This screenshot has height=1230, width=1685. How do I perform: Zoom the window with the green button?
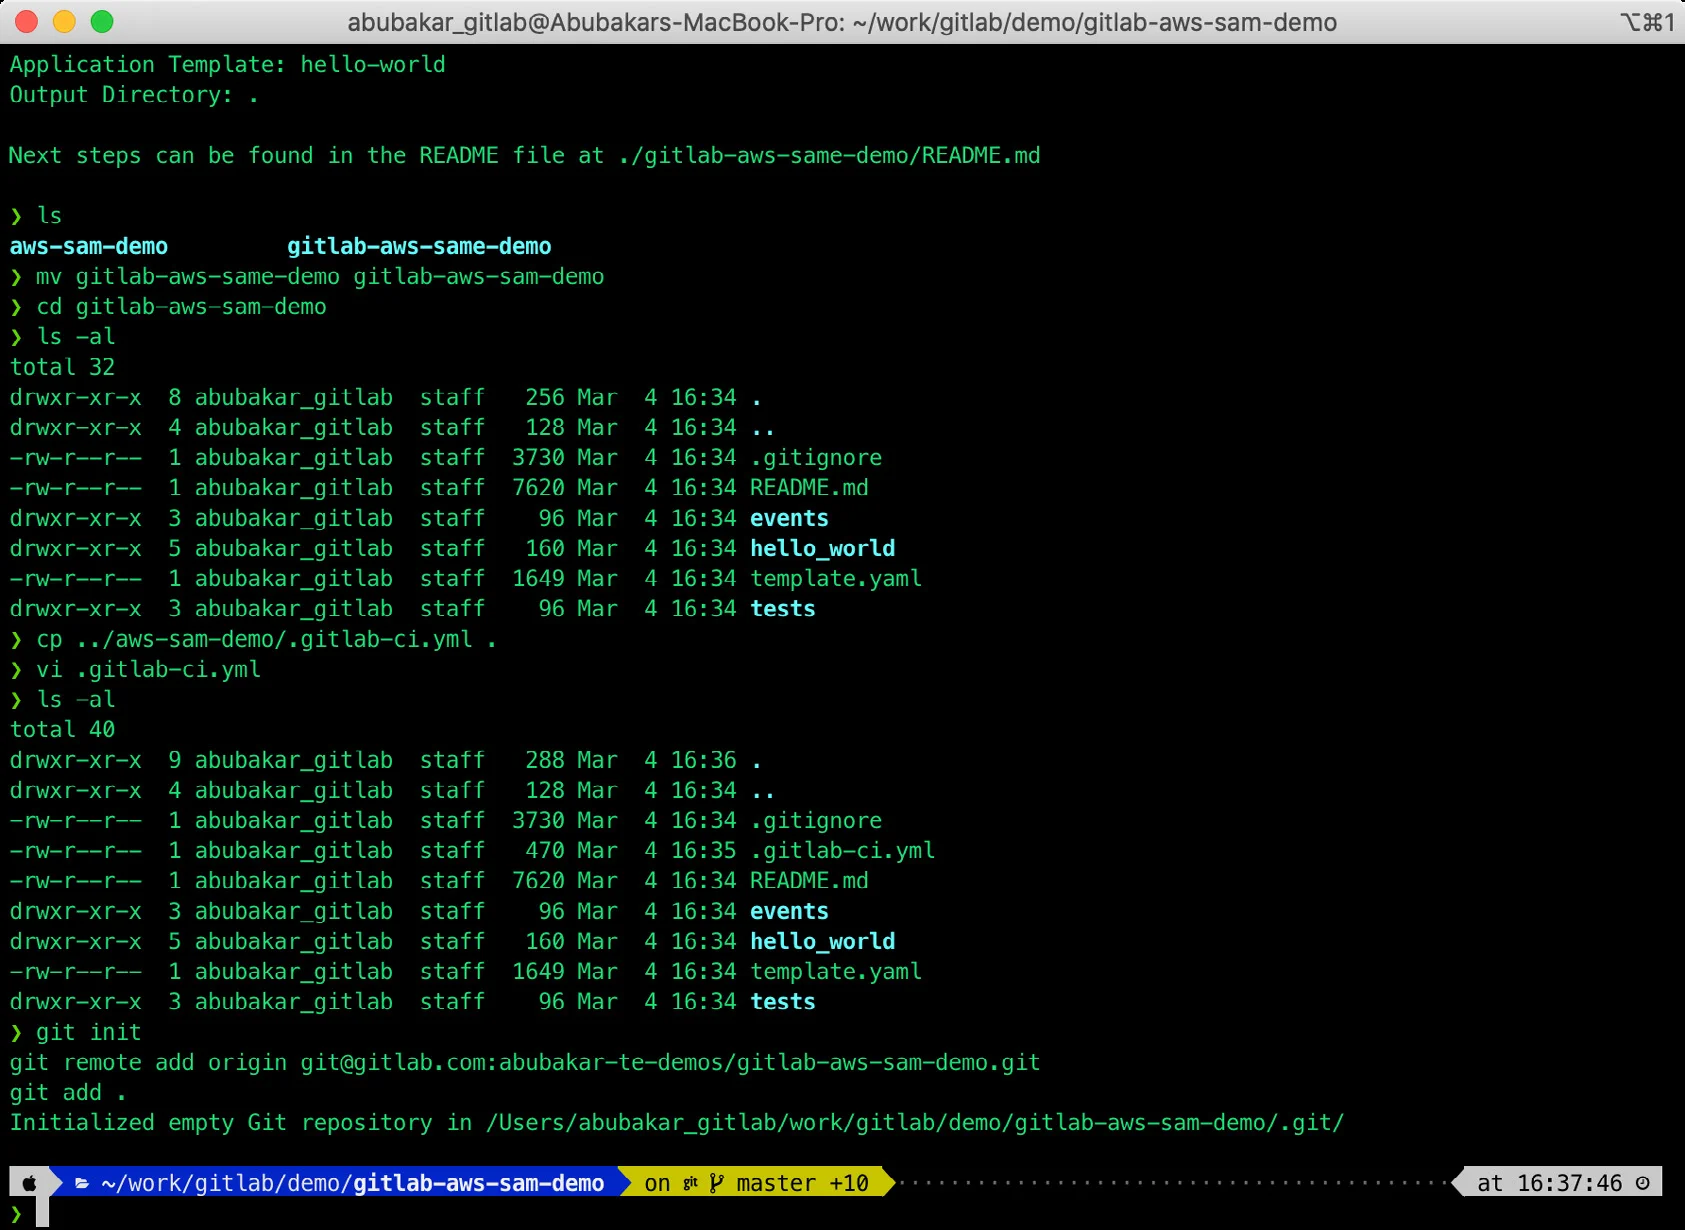coord(102,21)
